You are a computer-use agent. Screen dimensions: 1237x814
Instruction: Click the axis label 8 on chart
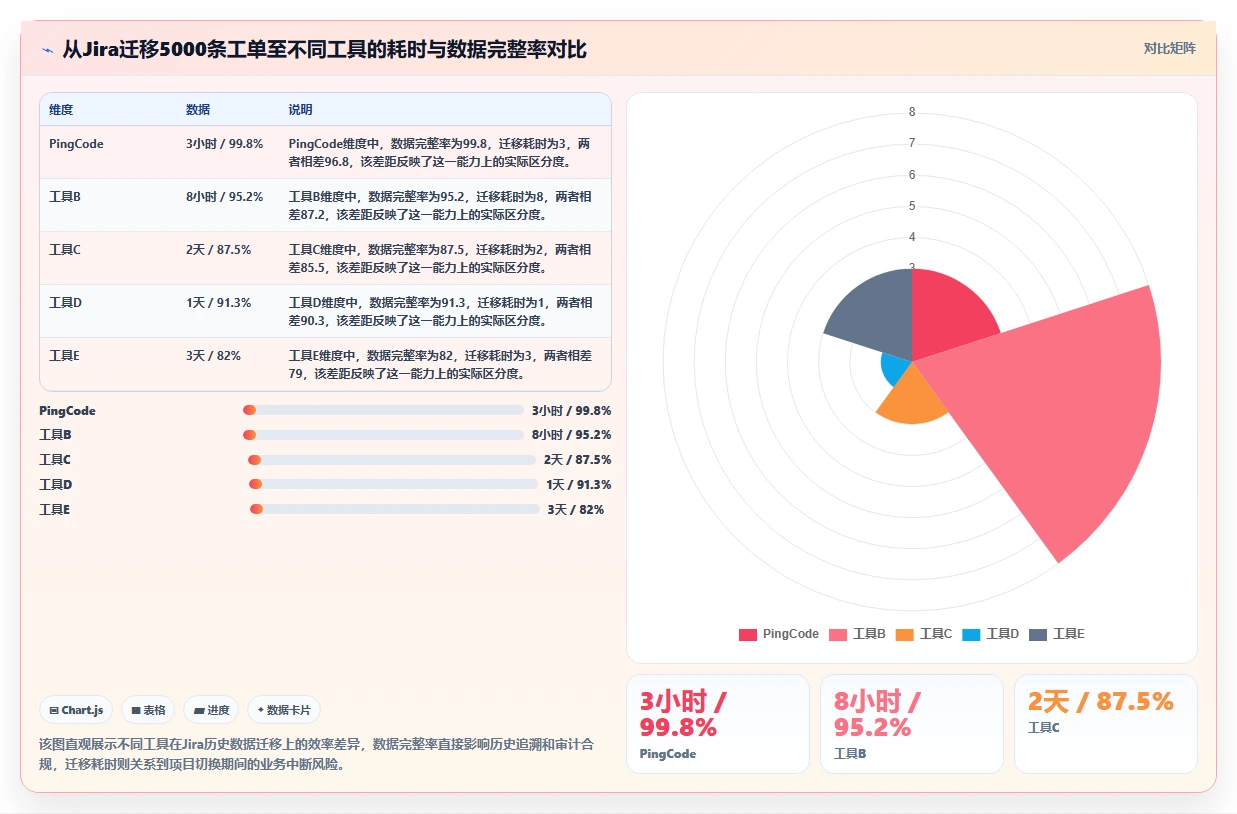[x=912, y=112]
